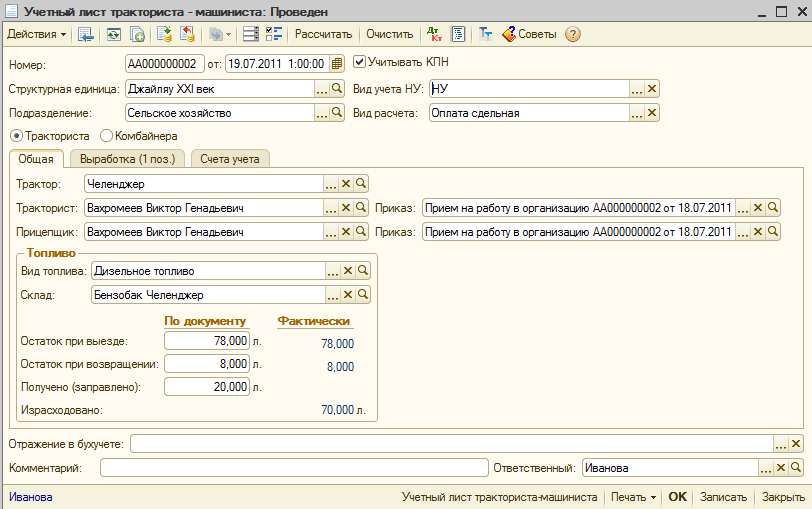Screen dimensions: 812x509
Task: Switch to the Выработка (1 поз.) tab
Action: (126, 159)
